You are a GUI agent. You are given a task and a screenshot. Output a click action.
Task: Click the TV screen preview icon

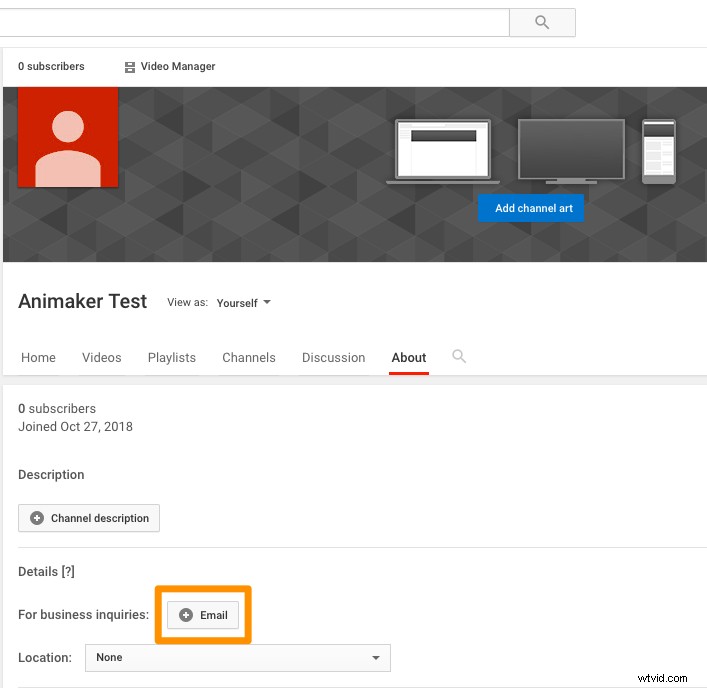(x=571, y=151)
